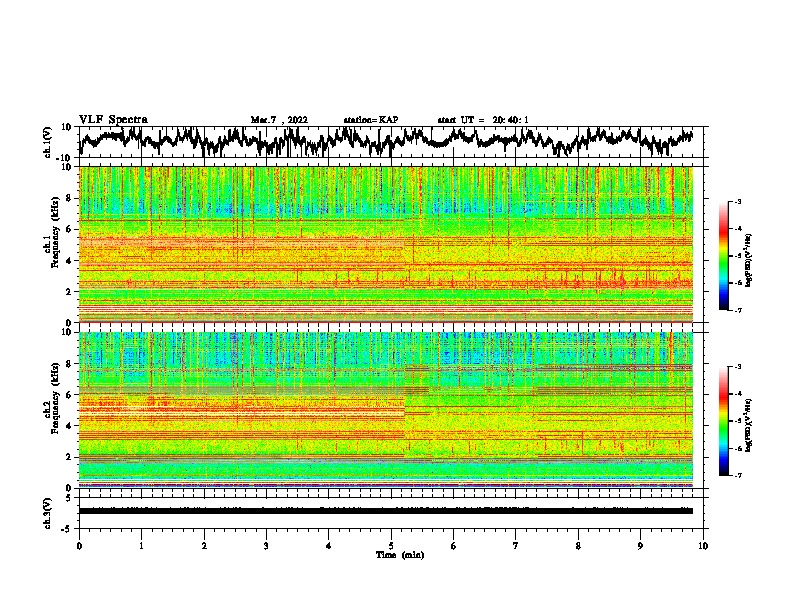This screenshot has height=612, width=792.
Task: Click the "Time (min)" axis label
Action: 400,555
